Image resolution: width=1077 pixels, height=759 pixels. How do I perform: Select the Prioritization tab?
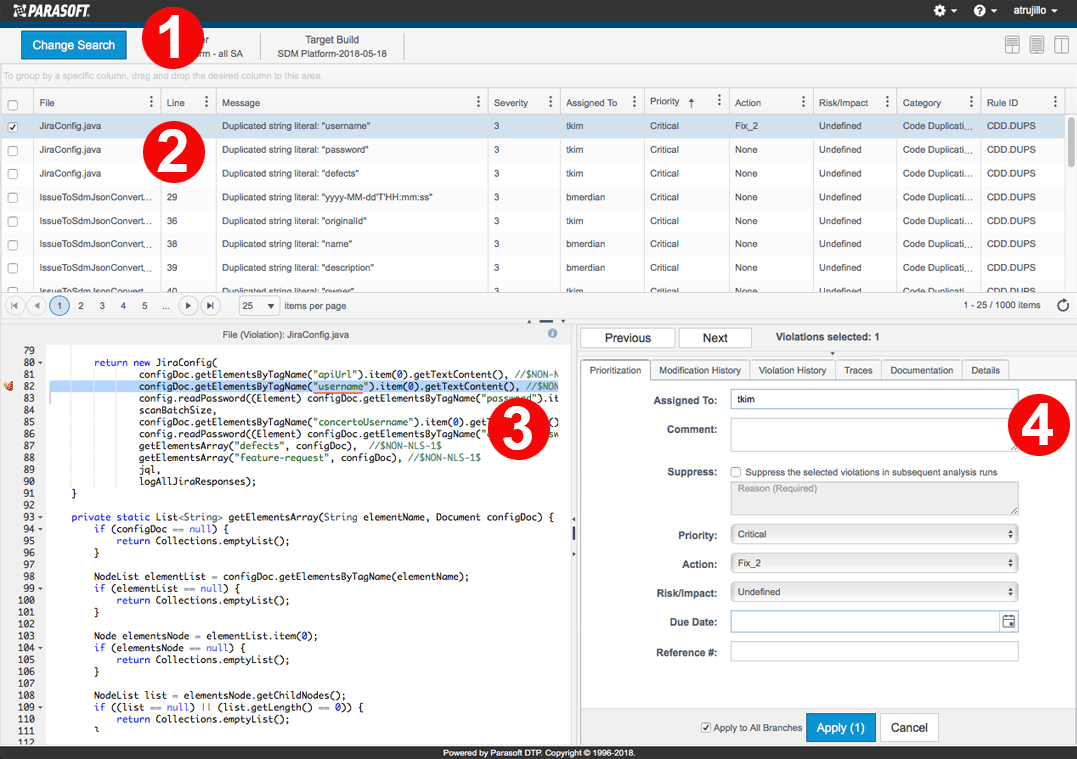tap(615, 370)
